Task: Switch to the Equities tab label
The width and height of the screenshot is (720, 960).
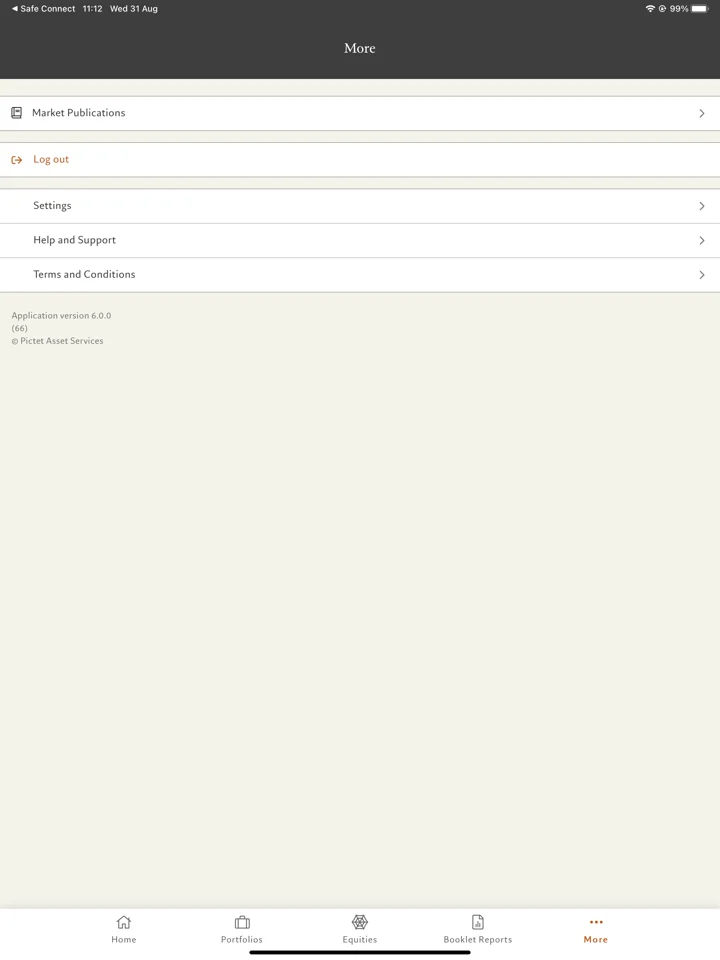Action: click(x=360, y=939)
